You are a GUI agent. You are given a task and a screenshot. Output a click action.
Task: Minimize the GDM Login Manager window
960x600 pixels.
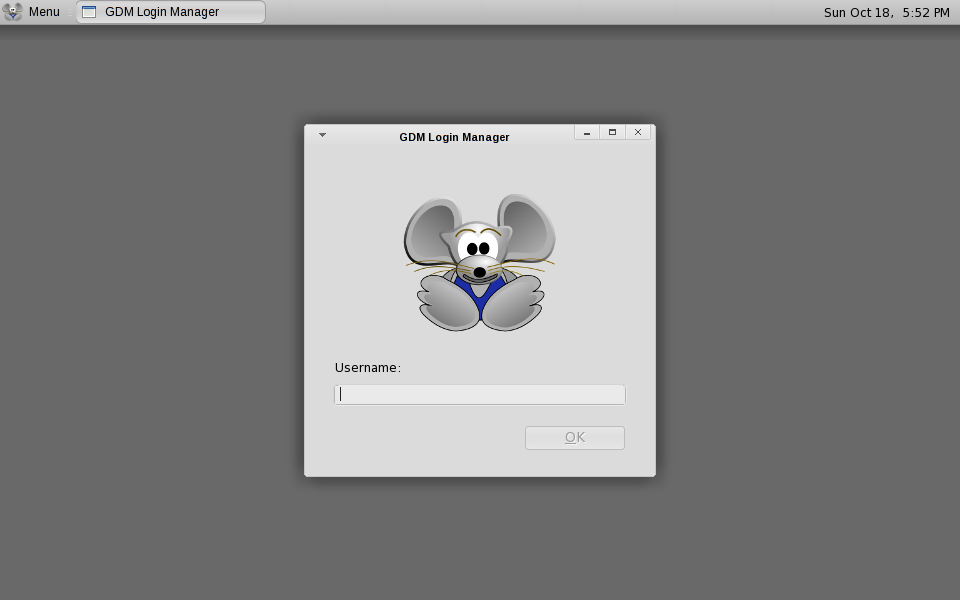point(587,132)
